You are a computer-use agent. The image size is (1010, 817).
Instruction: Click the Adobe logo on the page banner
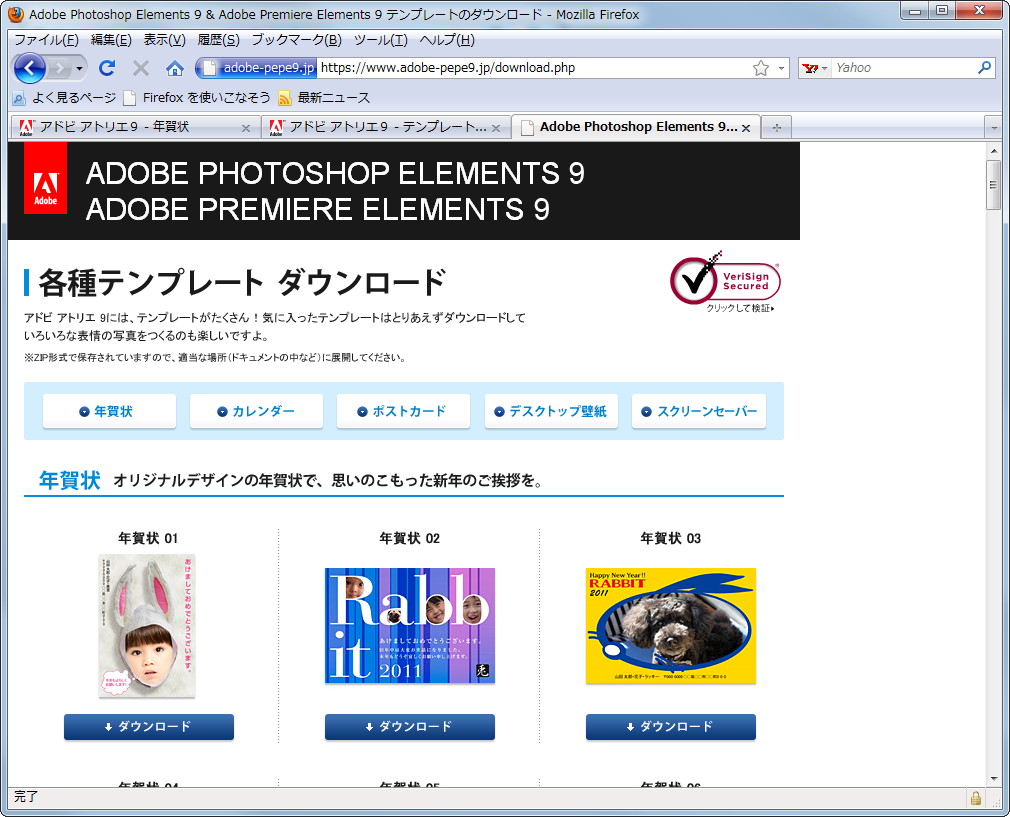tap(44, 189)
